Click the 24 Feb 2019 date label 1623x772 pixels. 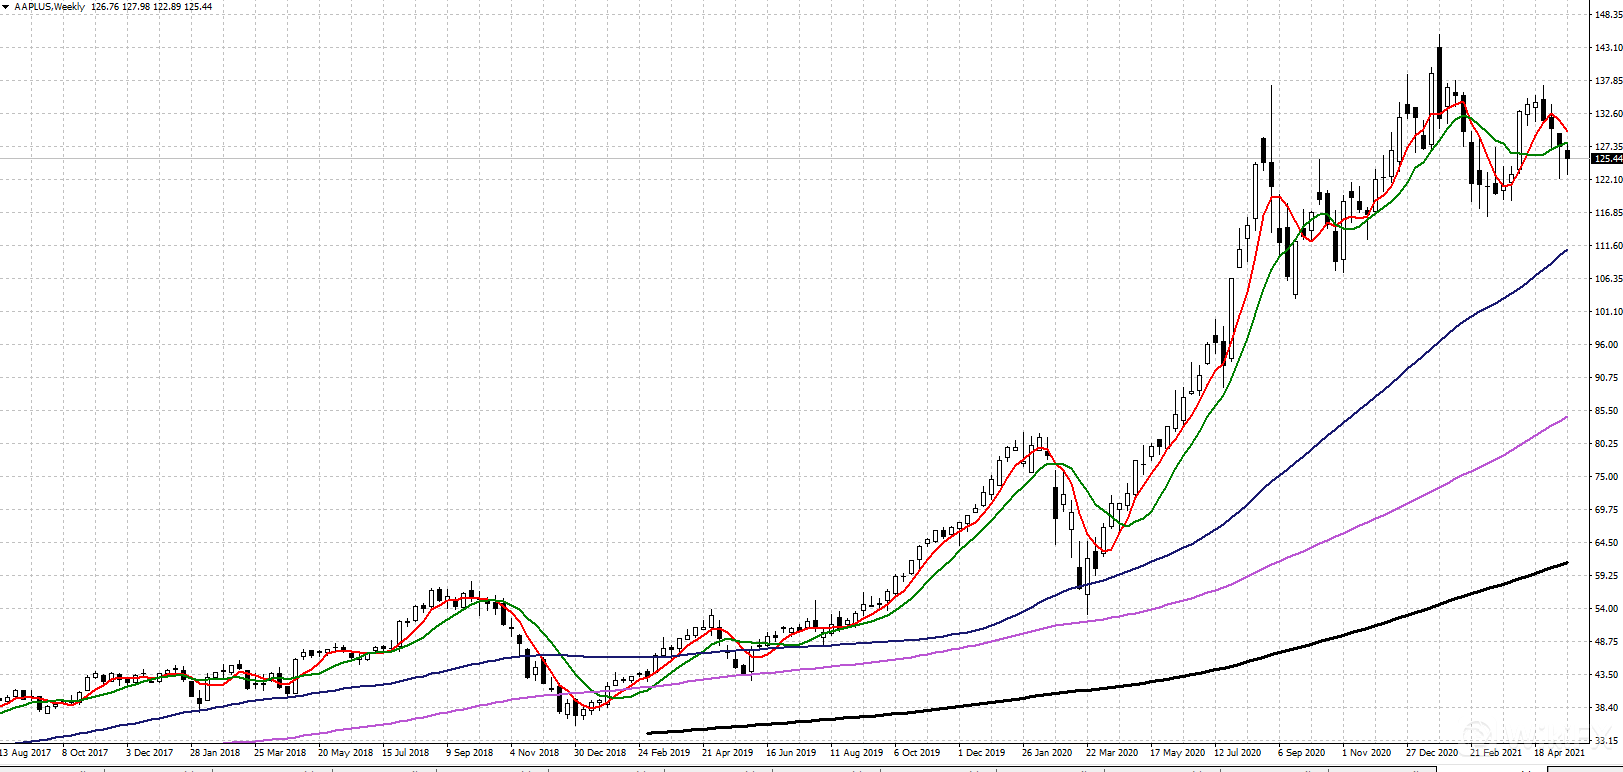(664, 752)
